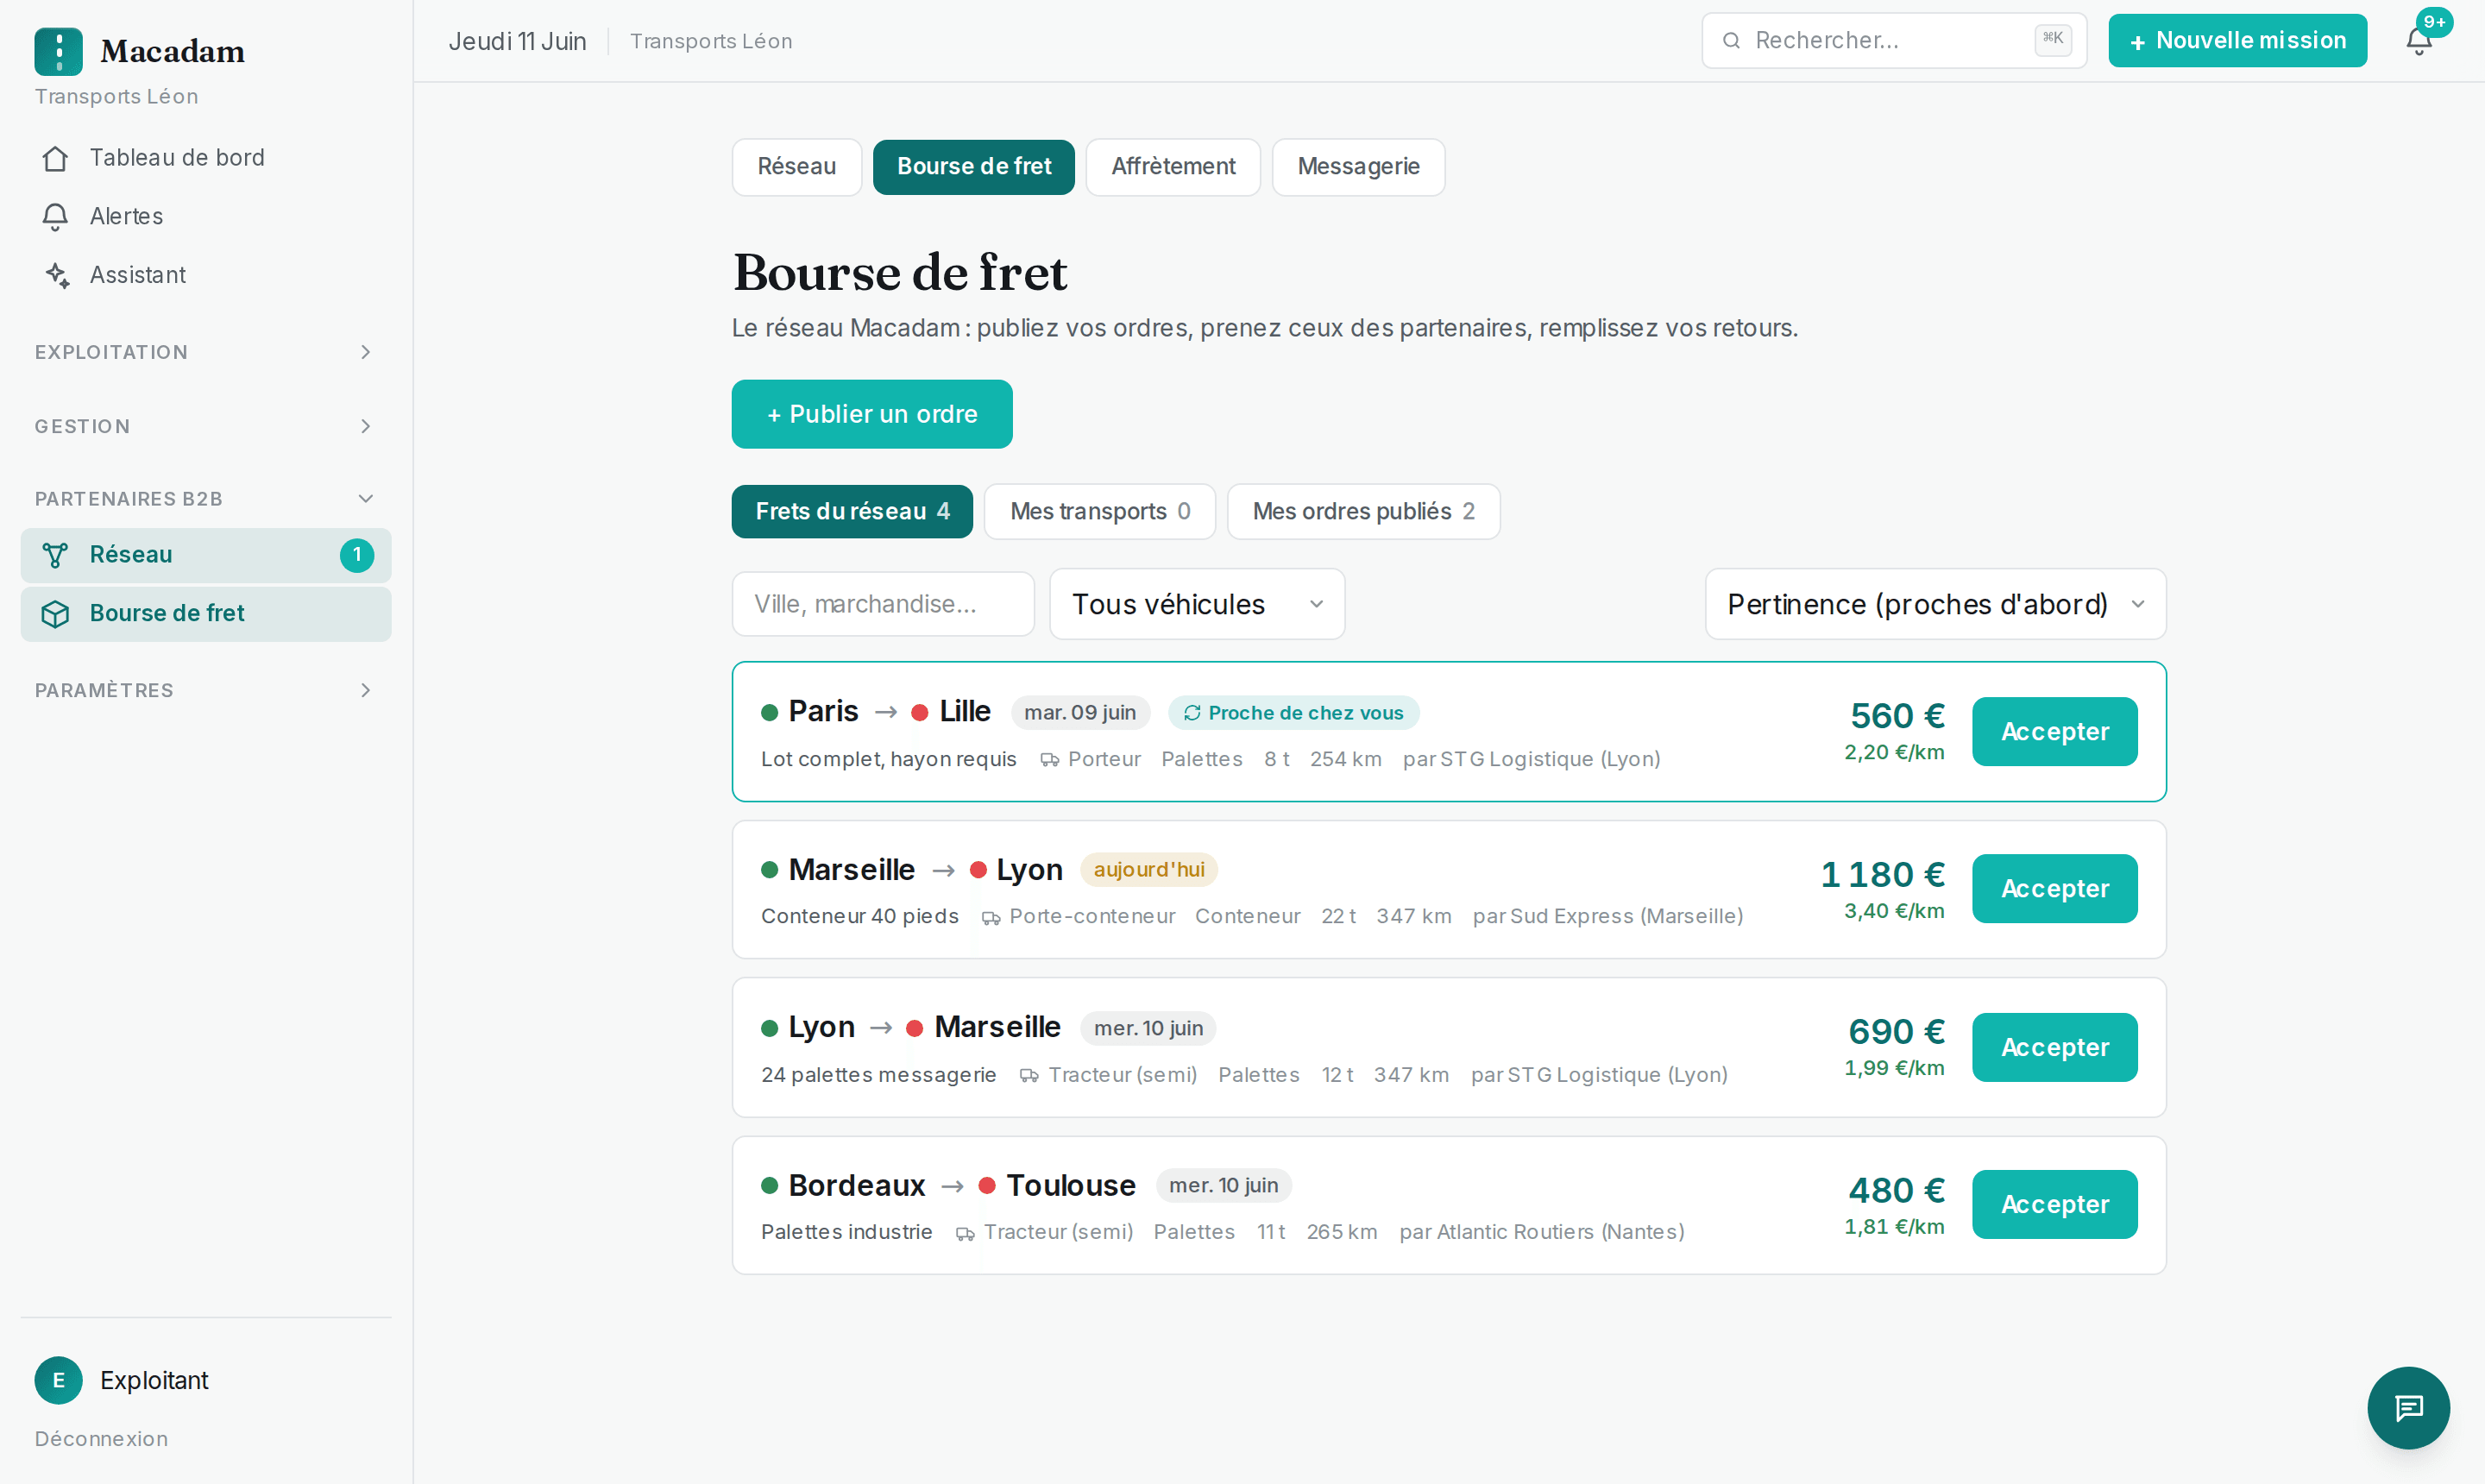Select Bourse de fret box icon

click(x=55, y=614)
